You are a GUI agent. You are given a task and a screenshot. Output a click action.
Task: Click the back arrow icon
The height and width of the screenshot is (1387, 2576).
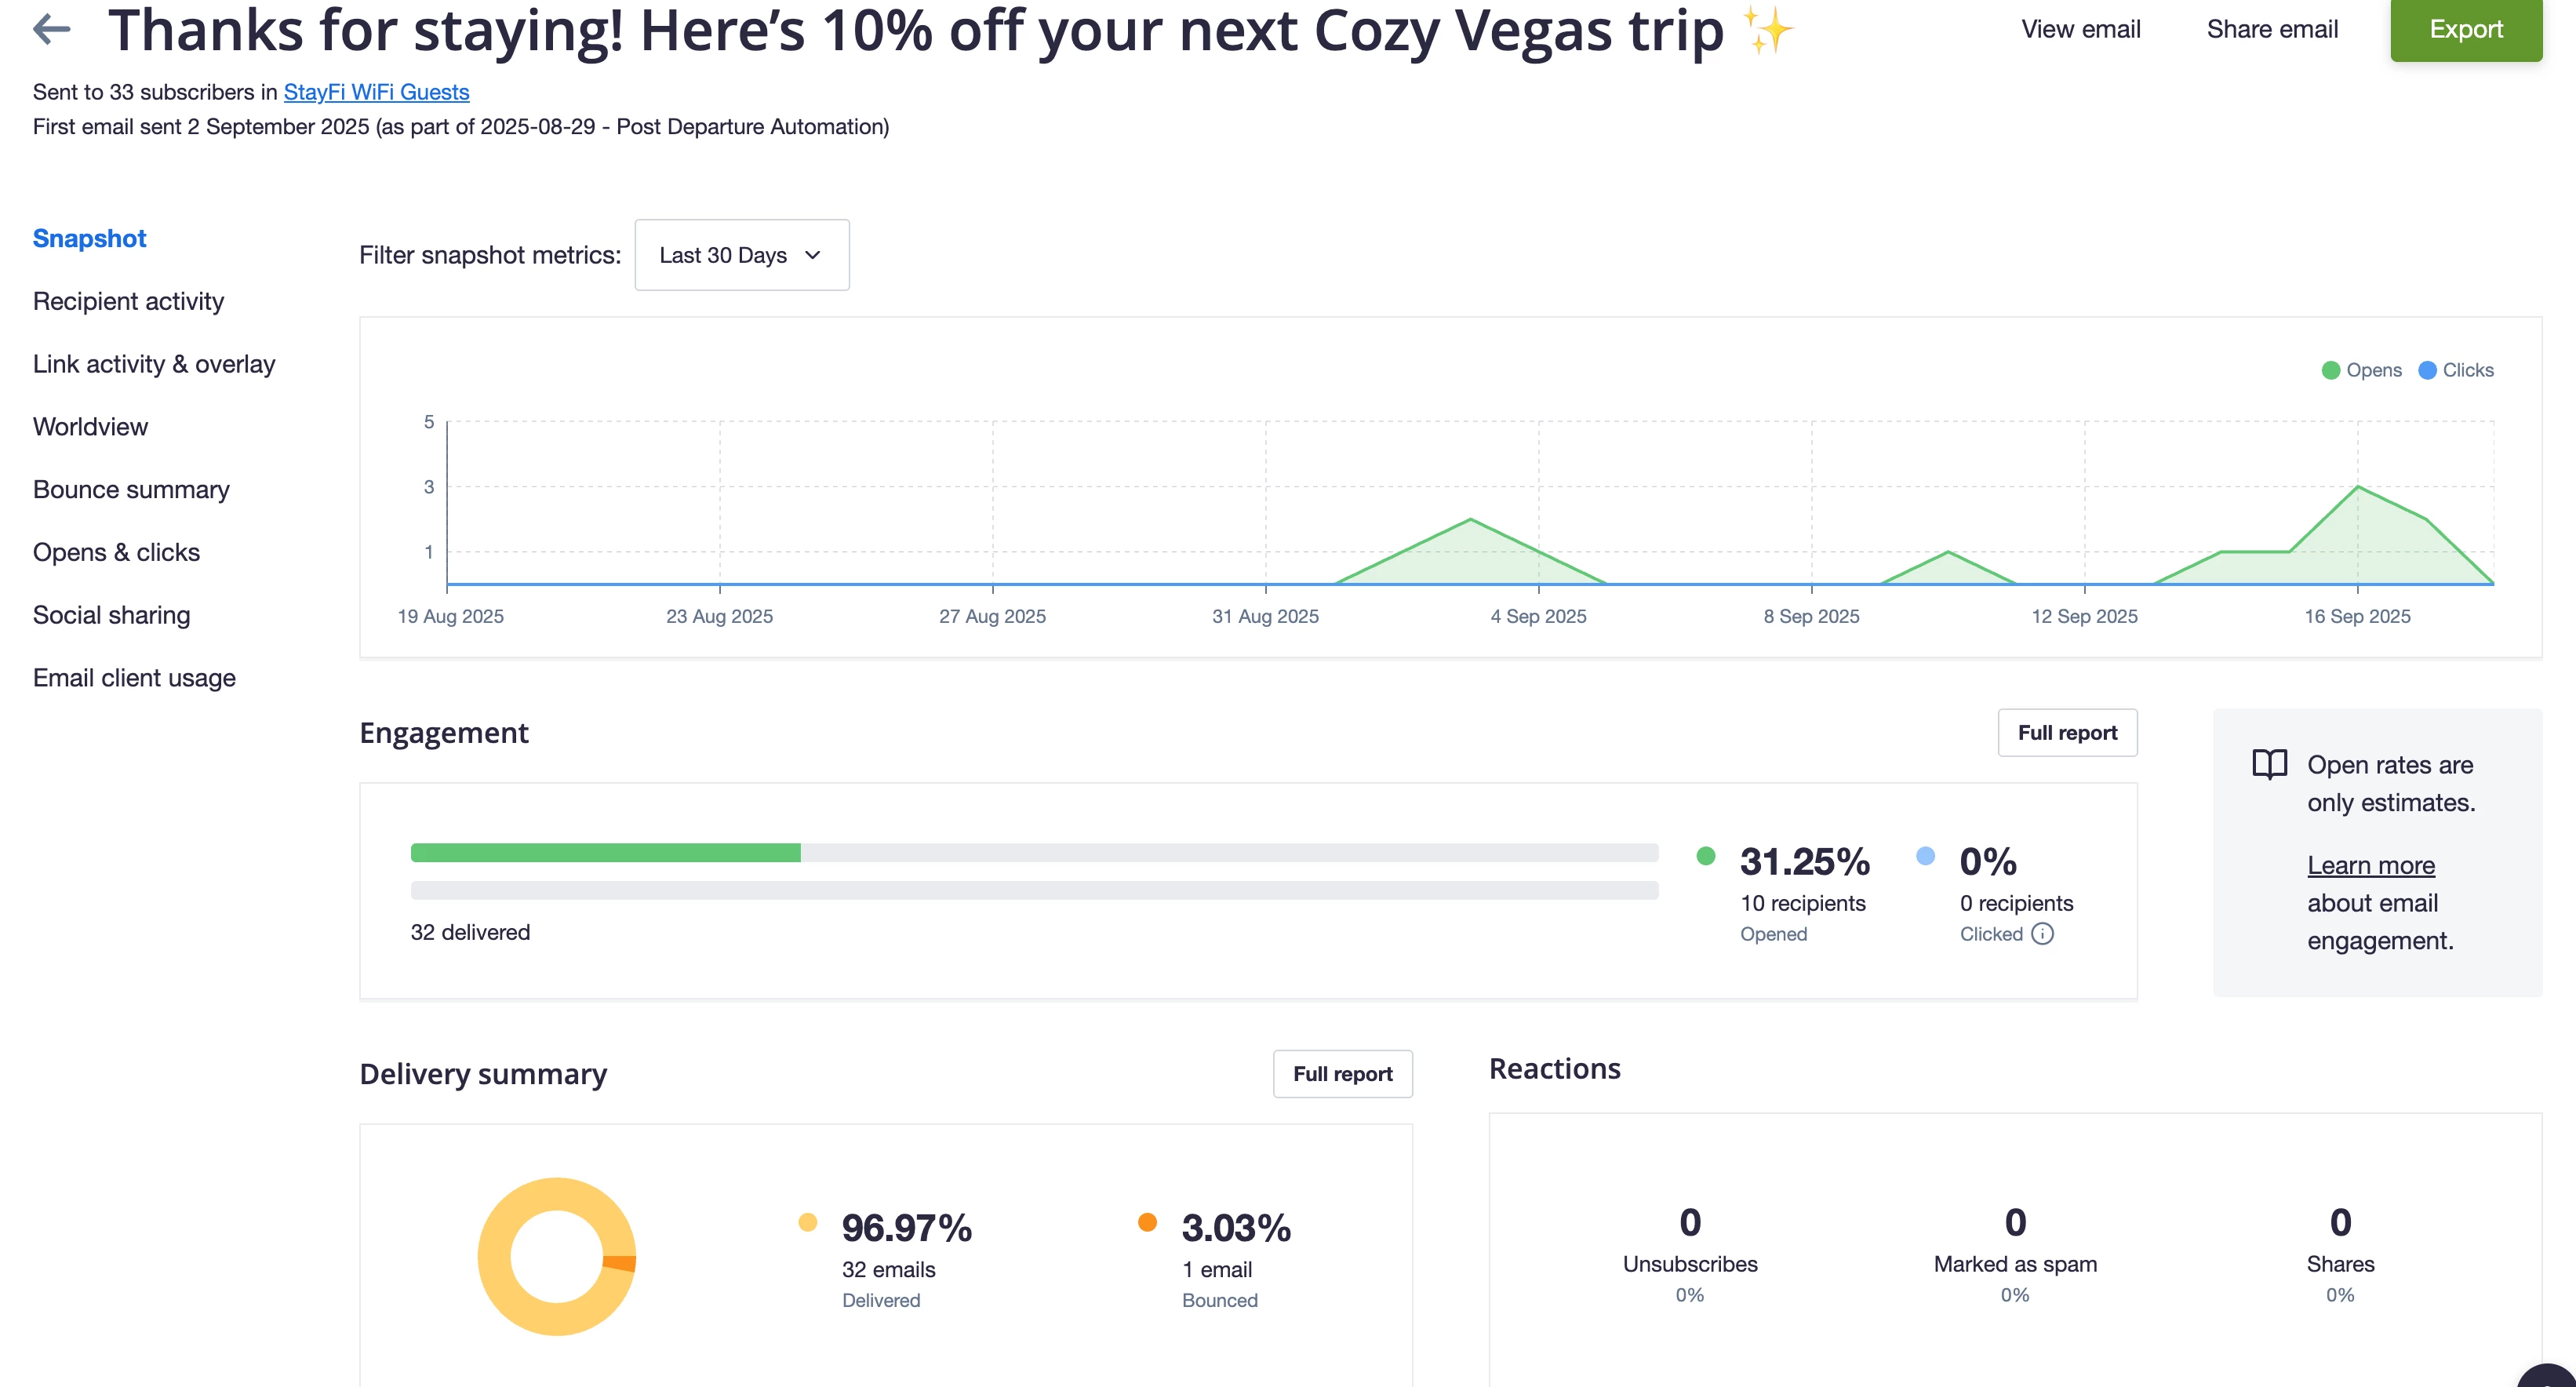click(52, 29)
